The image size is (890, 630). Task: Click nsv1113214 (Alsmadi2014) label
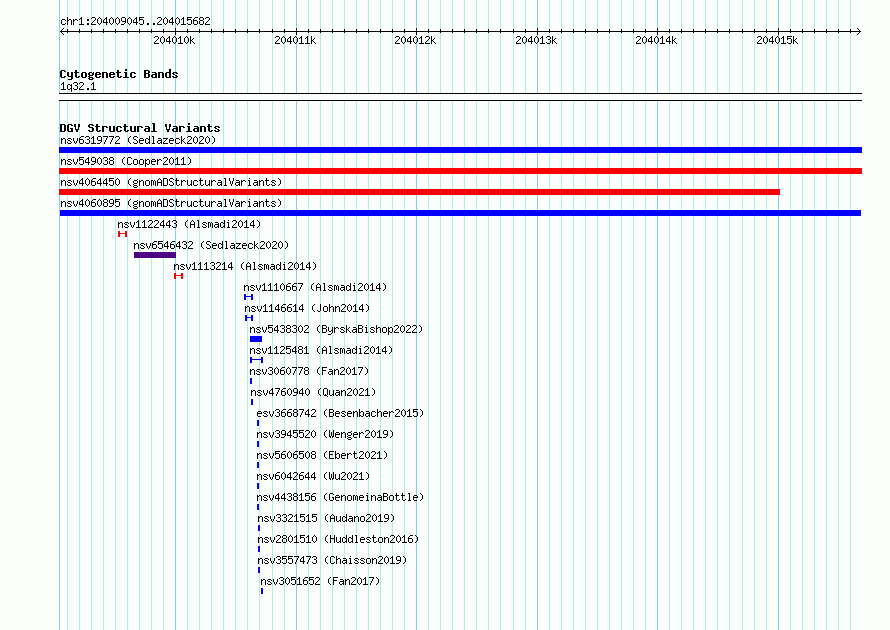pos(245,266)
